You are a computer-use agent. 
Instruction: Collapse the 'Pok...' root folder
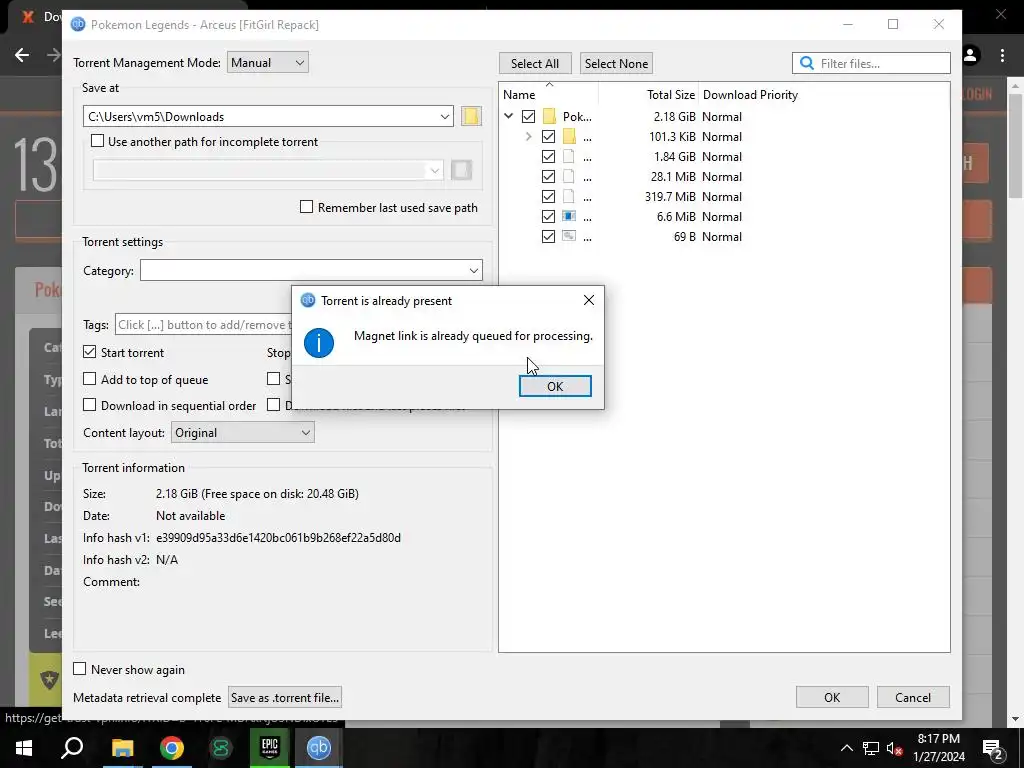(x=509, y=116)
